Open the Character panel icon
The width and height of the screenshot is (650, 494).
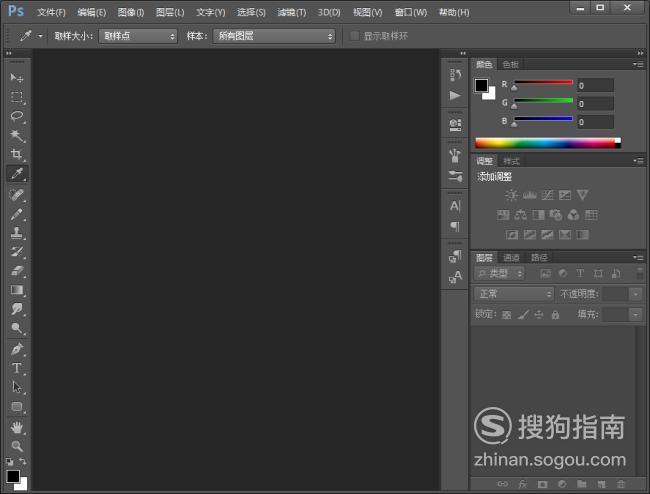coord(455,206)
